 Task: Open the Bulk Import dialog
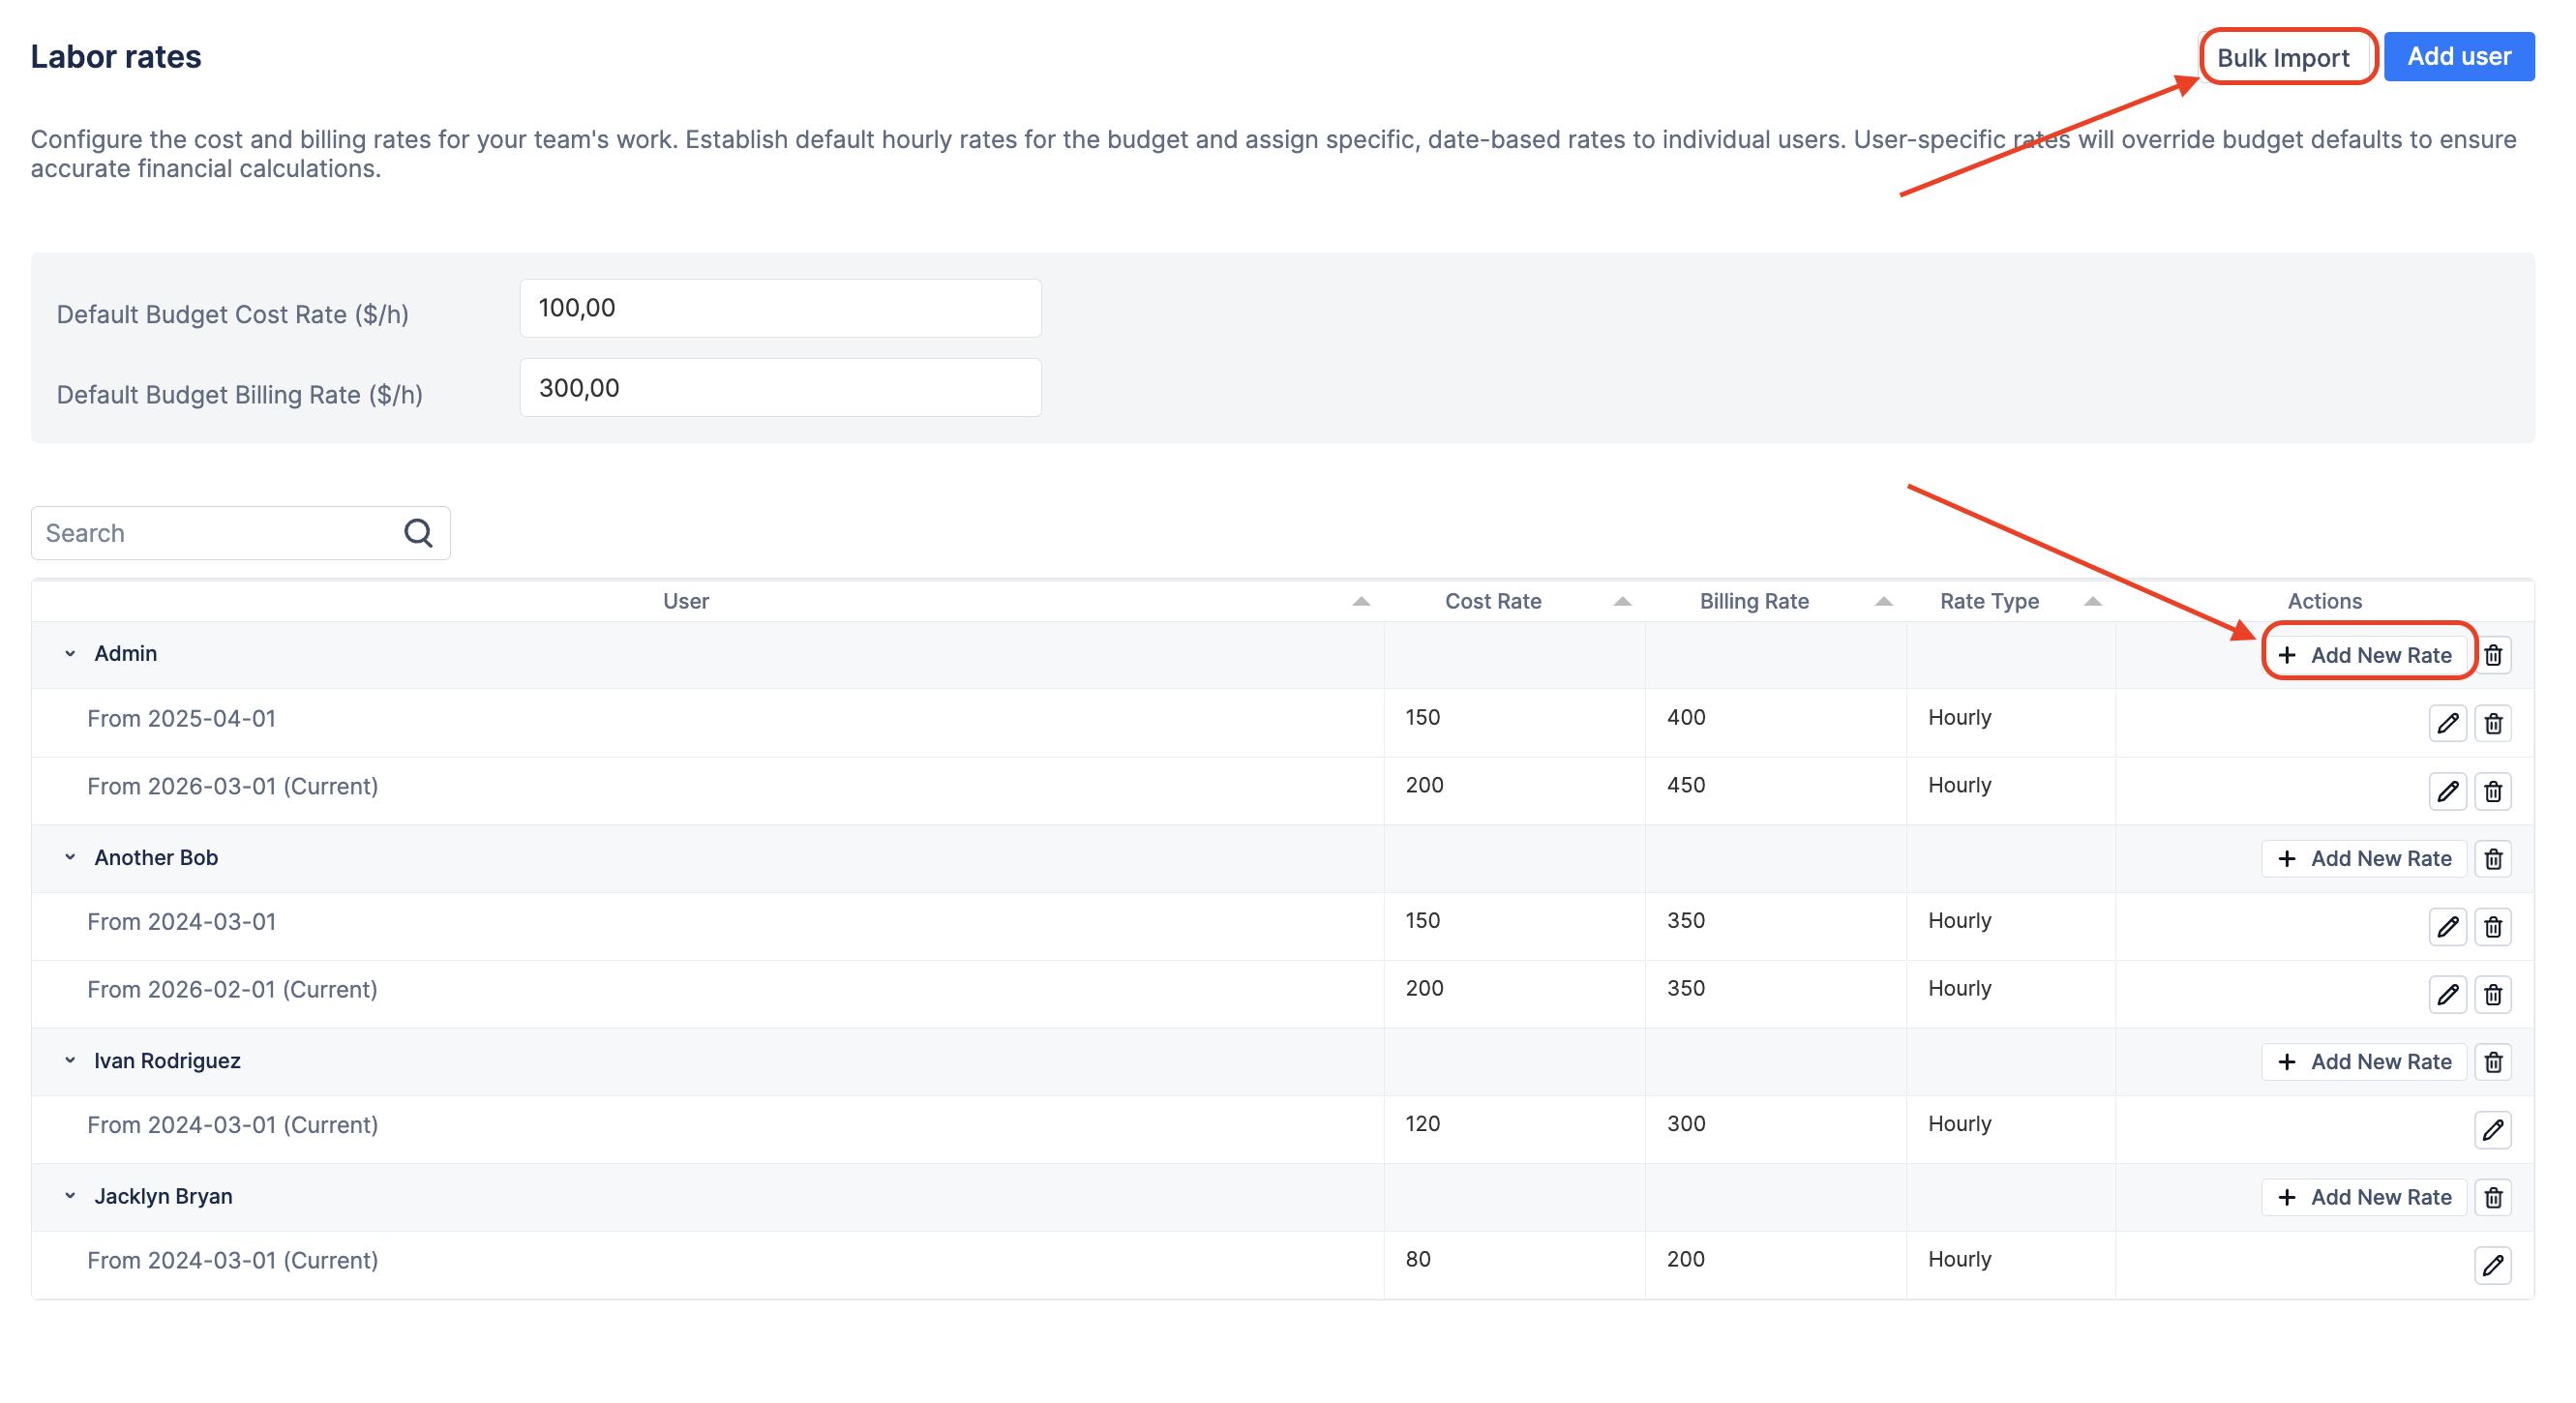(x=2282, y=58)
